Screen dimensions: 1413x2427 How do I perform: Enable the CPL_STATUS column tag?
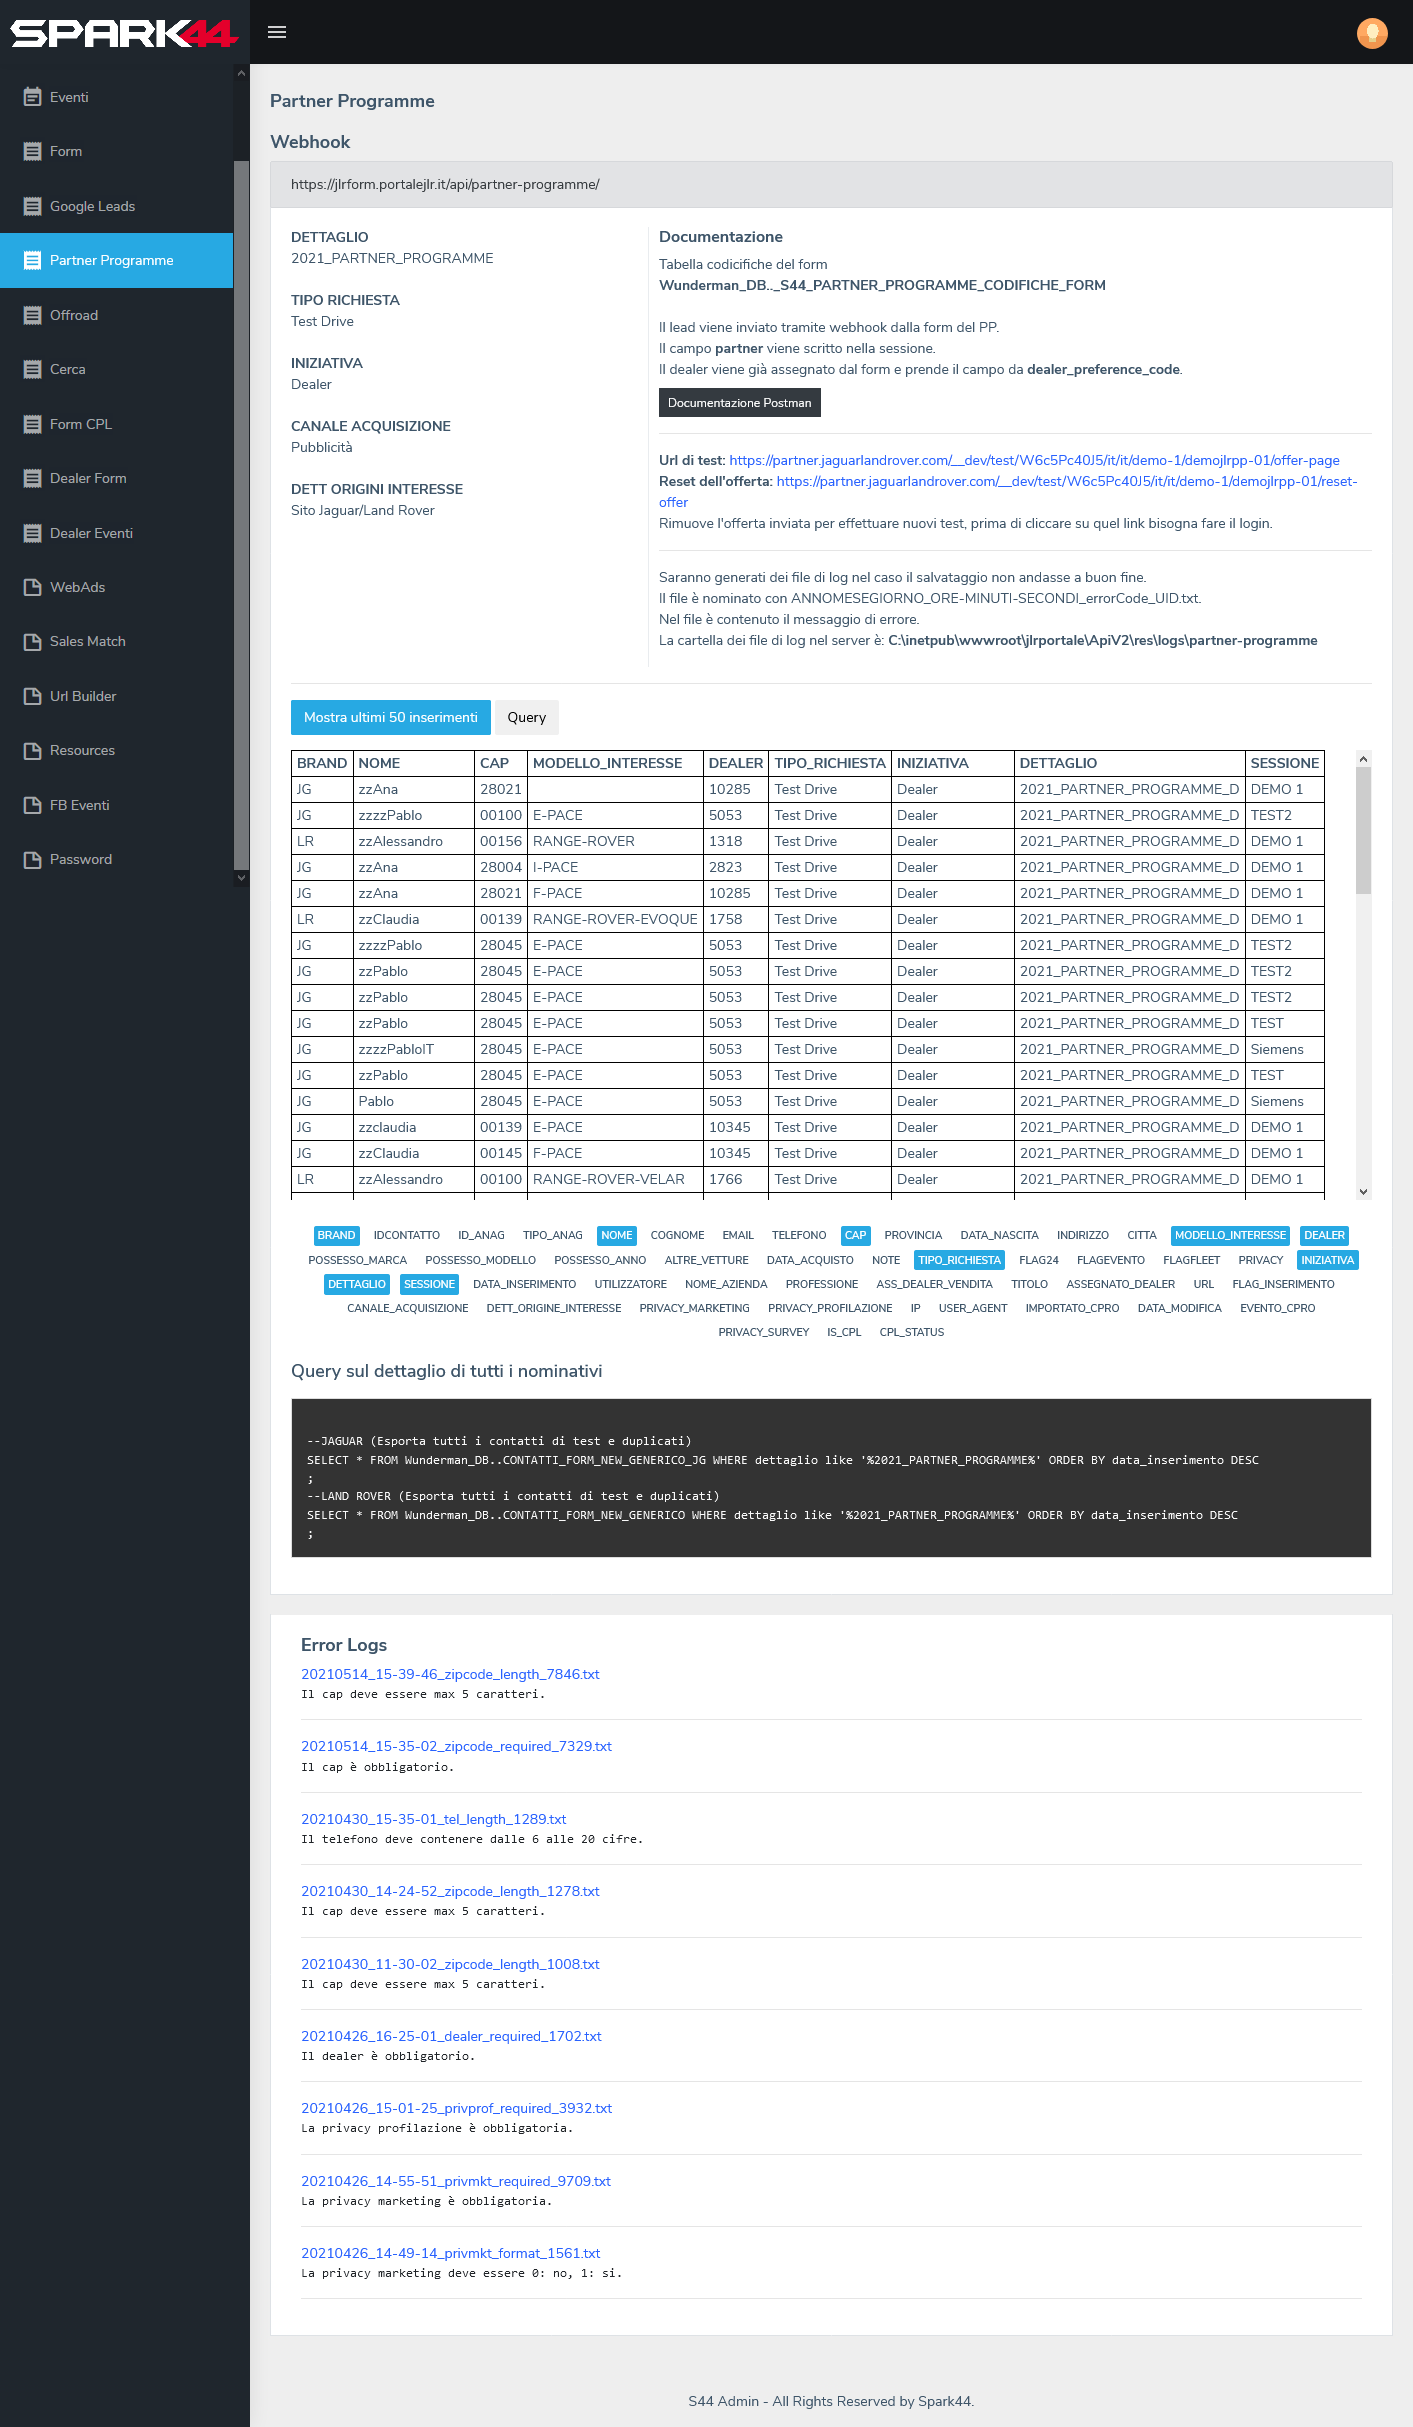[x=911, y=1332]
